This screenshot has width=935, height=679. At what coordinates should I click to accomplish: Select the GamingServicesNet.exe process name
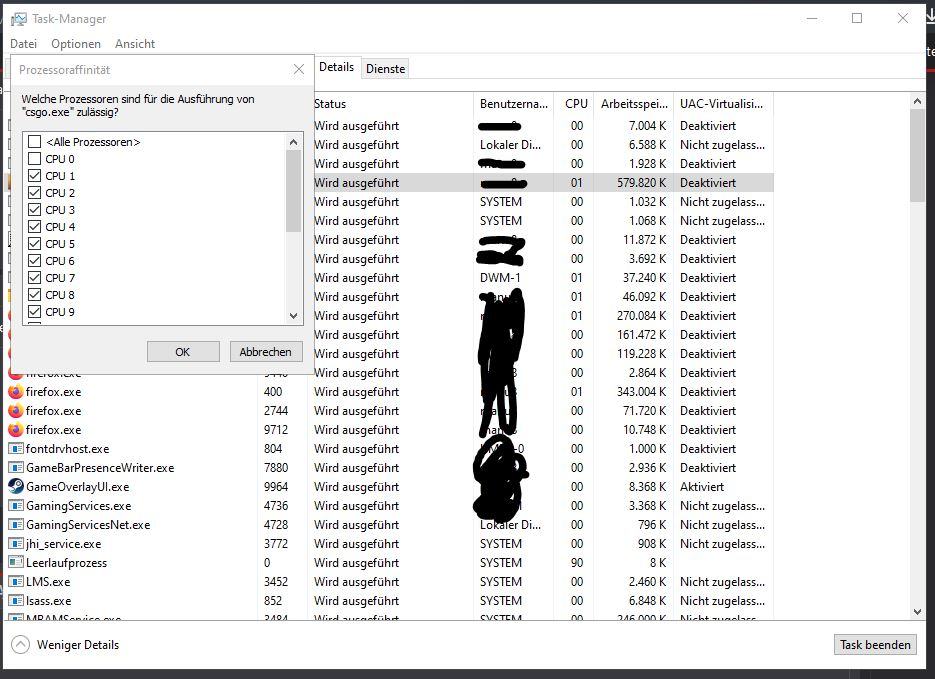coord(88,525)
